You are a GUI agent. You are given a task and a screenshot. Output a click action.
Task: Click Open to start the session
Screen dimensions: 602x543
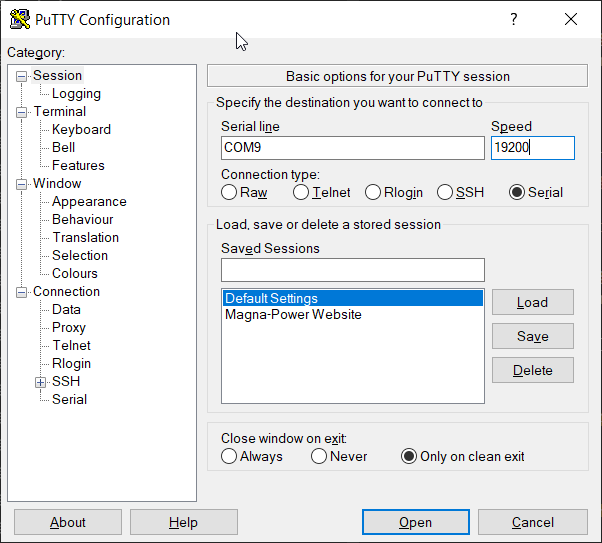pos(416,522)
